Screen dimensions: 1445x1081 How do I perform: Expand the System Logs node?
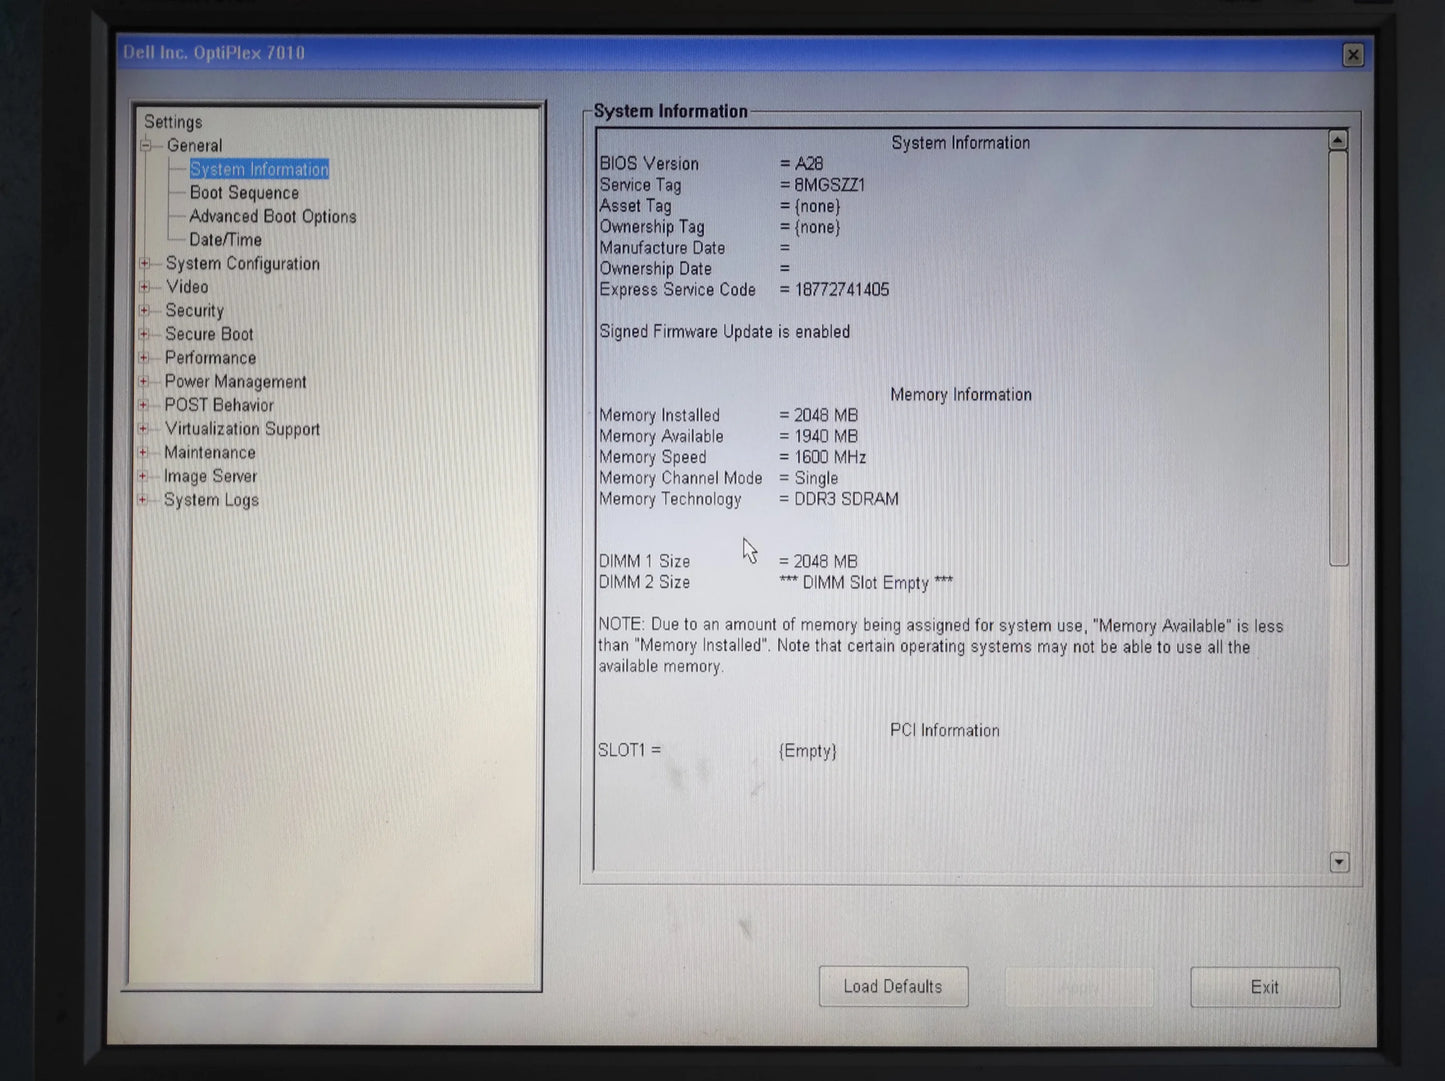(143, 500)
